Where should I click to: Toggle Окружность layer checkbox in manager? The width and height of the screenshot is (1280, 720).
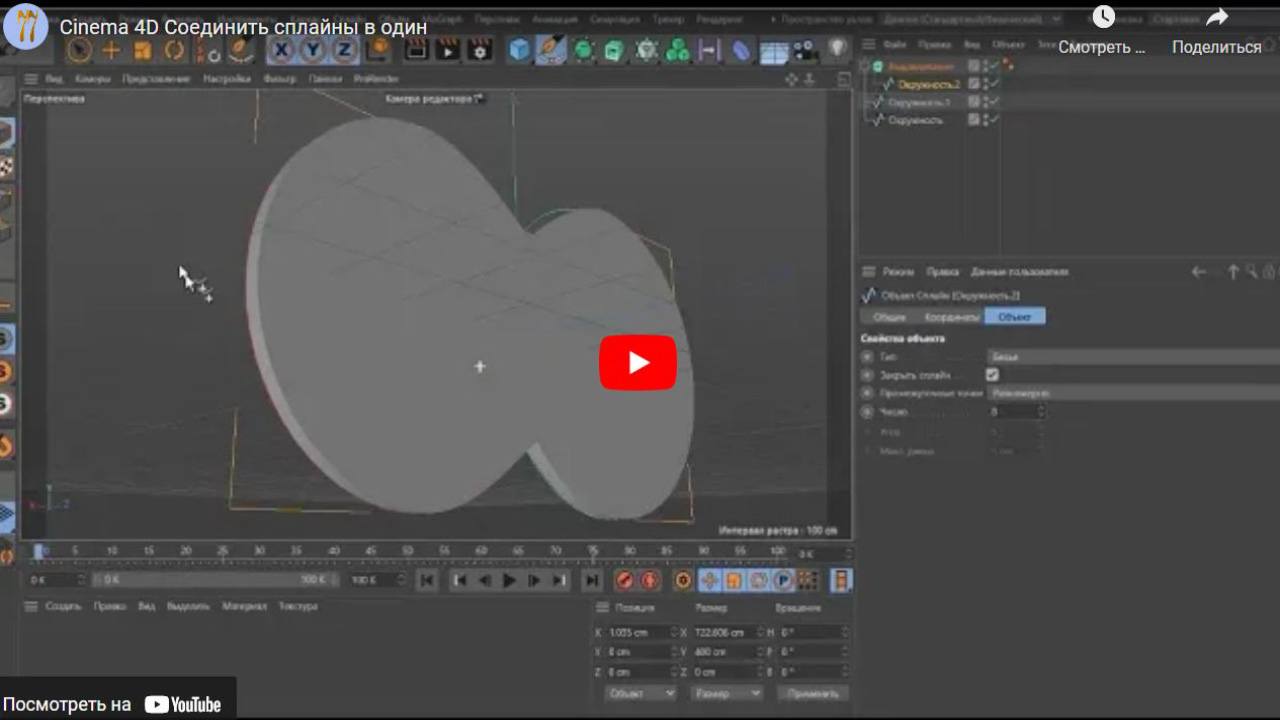click(x=973, y=120)
